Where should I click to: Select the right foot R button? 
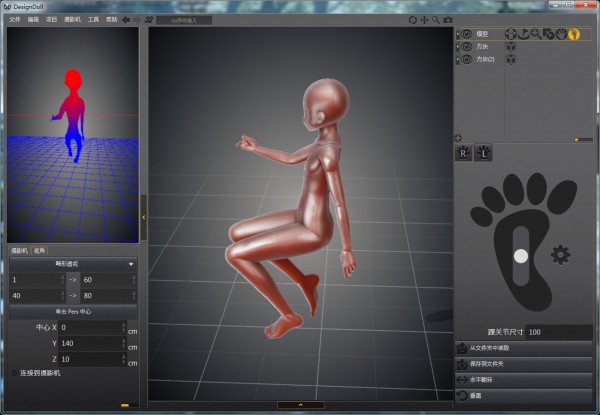coord(464,153)
